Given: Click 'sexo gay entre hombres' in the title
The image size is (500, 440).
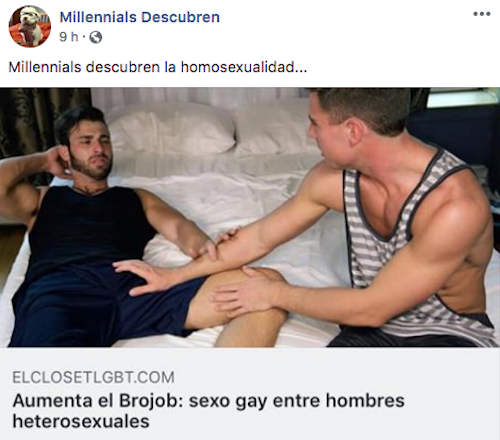Looking at the screenshot, I should 297,401.
